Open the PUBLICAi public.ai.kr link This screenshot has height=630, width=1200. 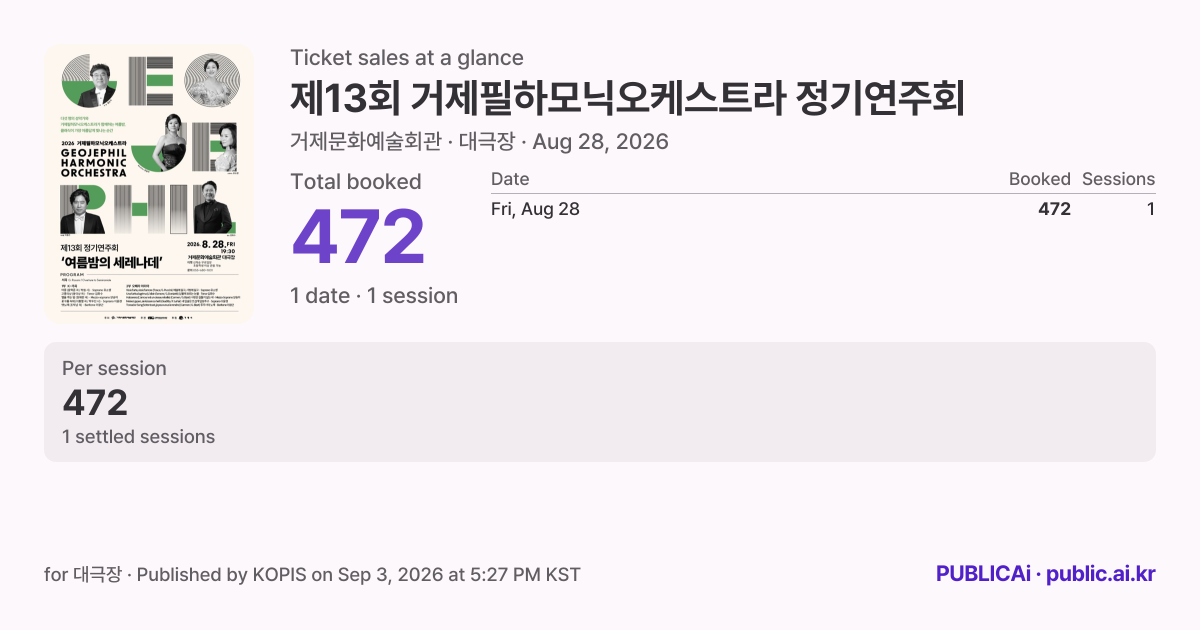click(1045, 574)
